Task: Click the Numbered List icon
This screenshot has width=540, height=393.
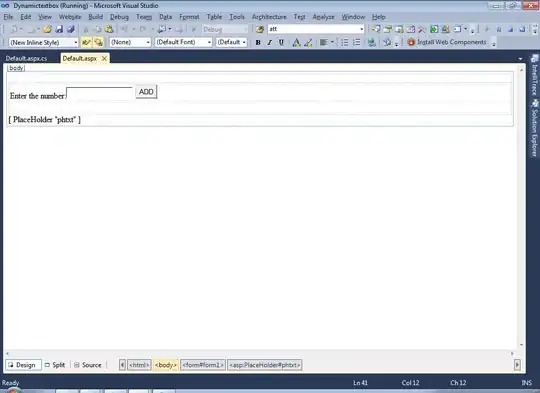Action: tap(356, 42)
